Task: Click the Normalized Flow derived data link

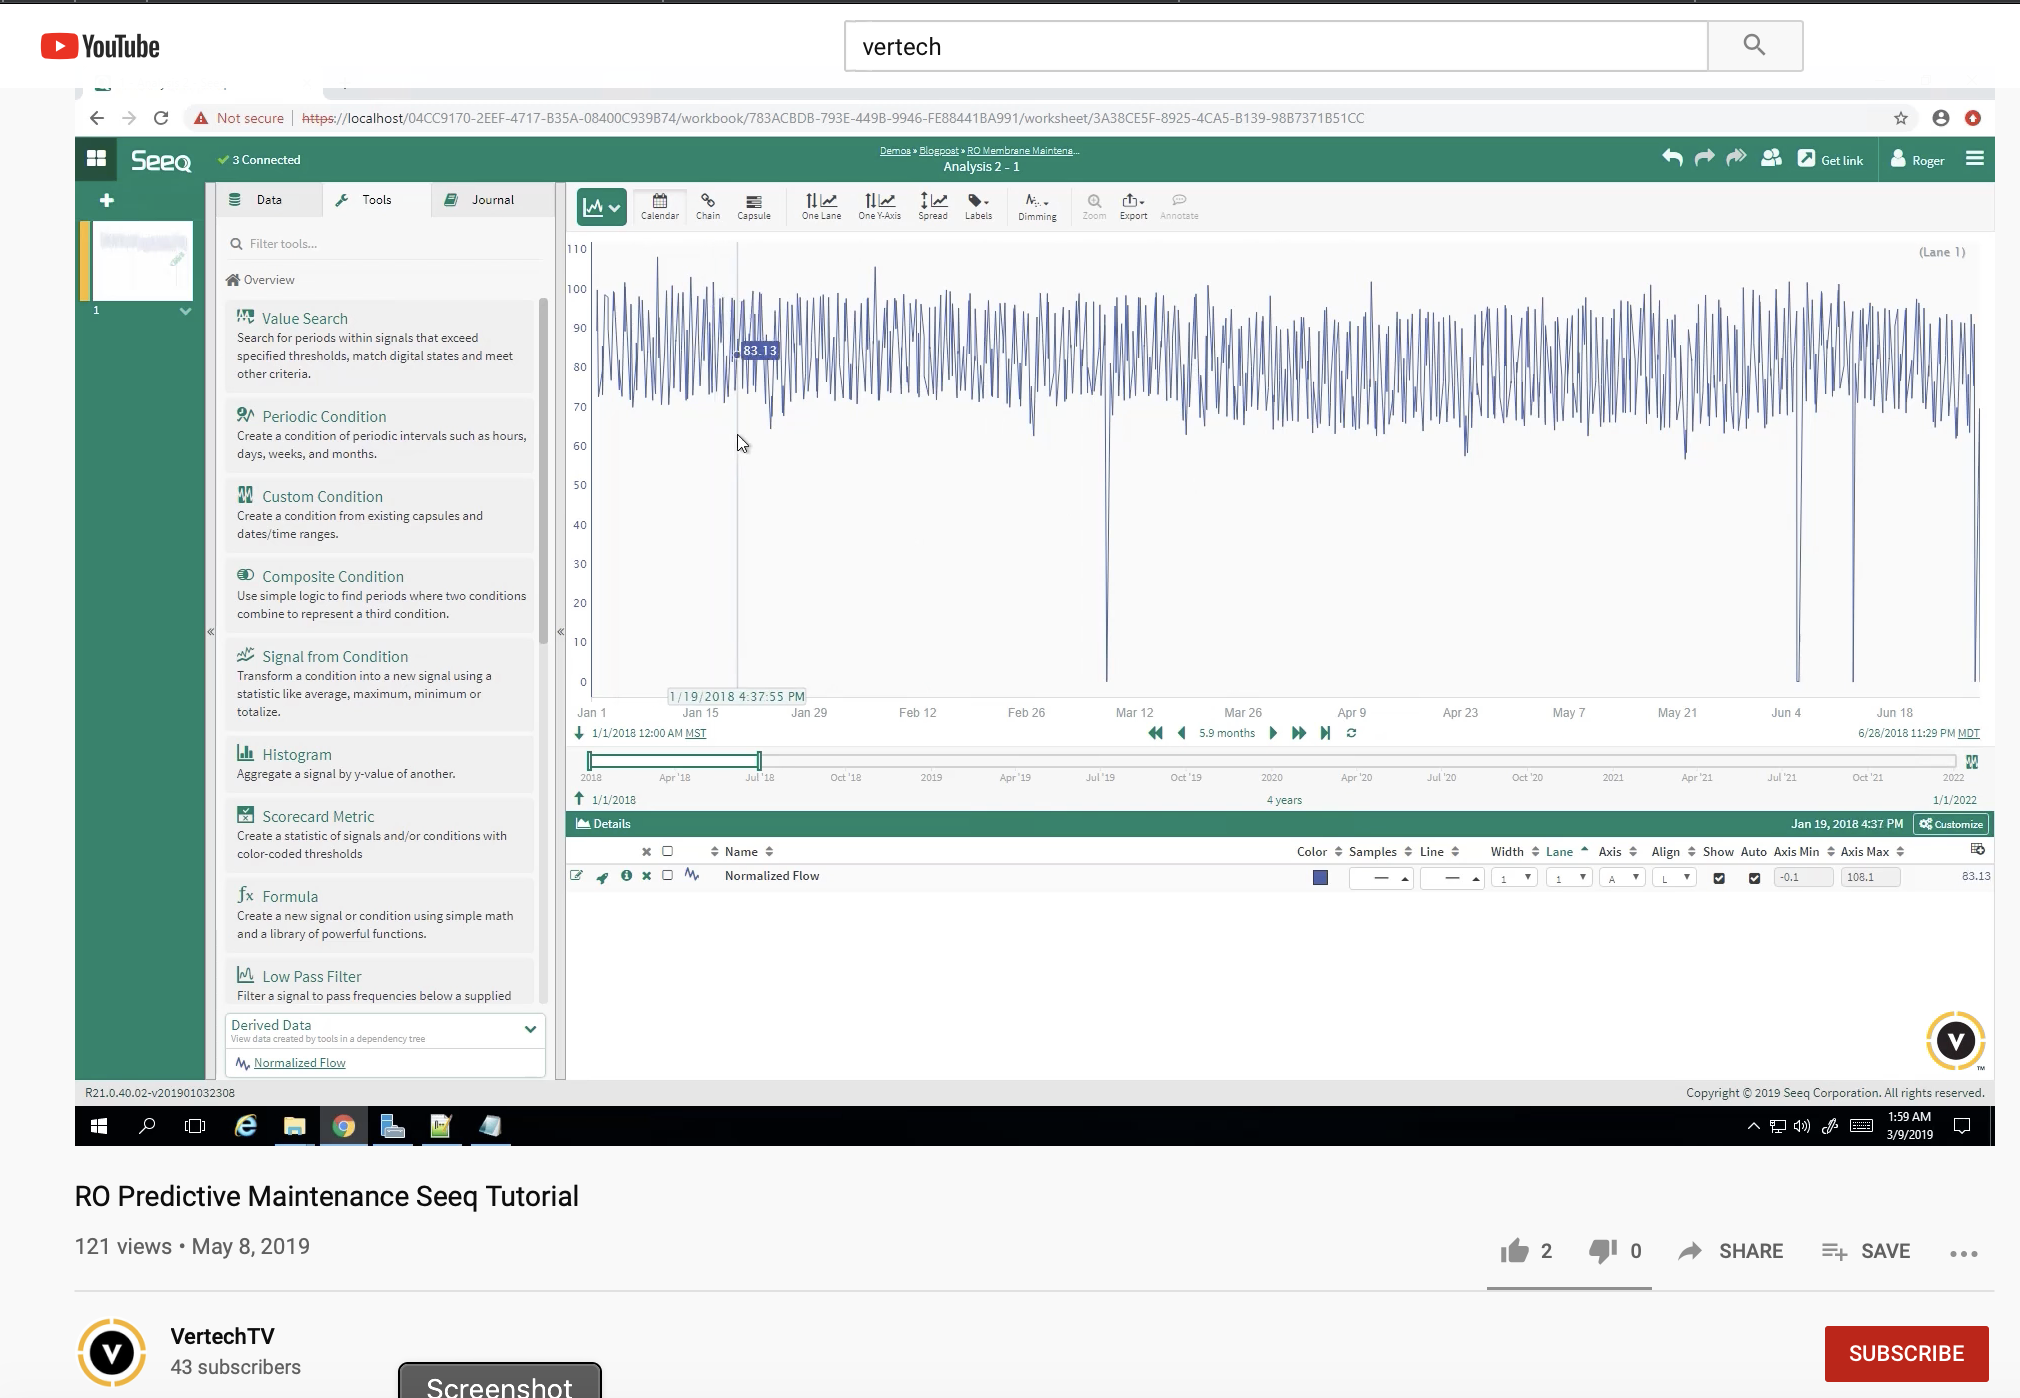Action: pyautogui.click(x=299, y=1063)
